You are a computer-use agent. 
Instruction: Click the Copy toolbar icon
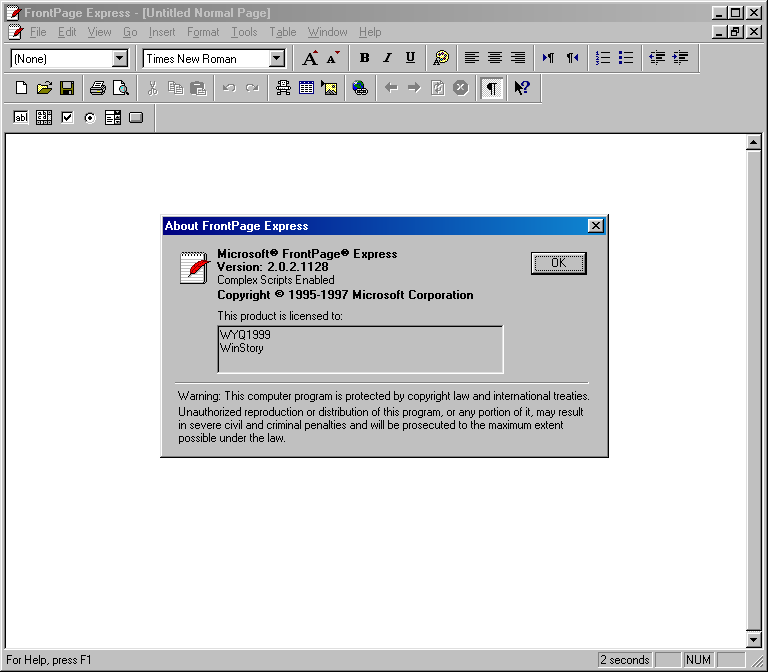[x=175, y=88]
